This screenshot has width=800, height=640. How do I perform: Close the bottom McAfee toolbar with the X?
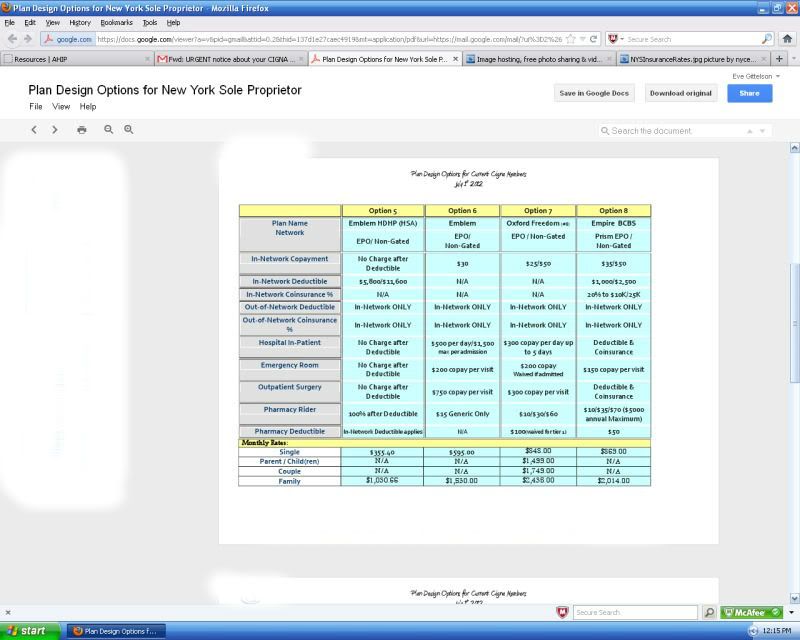click(x=8, y=612)
